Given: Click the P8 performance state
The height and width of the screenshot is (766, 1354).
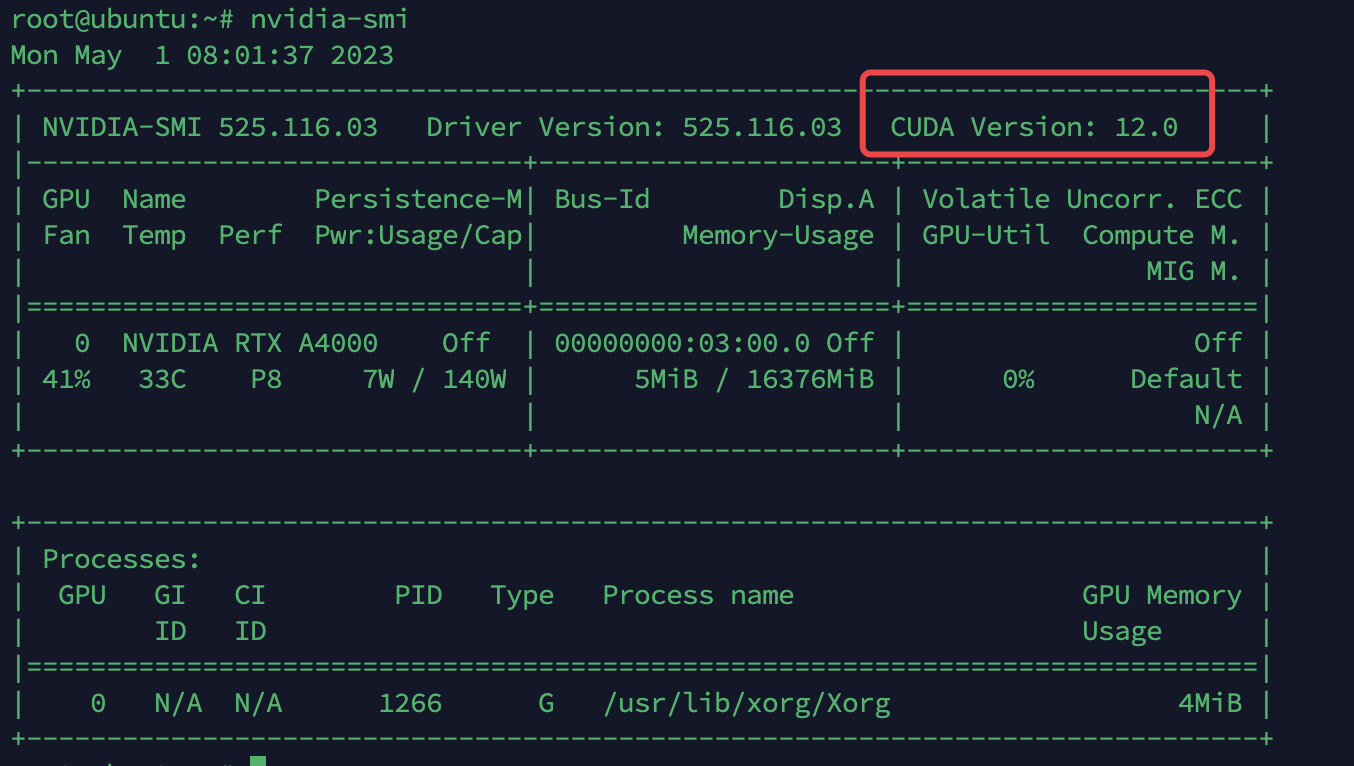Looking at the screenshot, I should point(266,379).
